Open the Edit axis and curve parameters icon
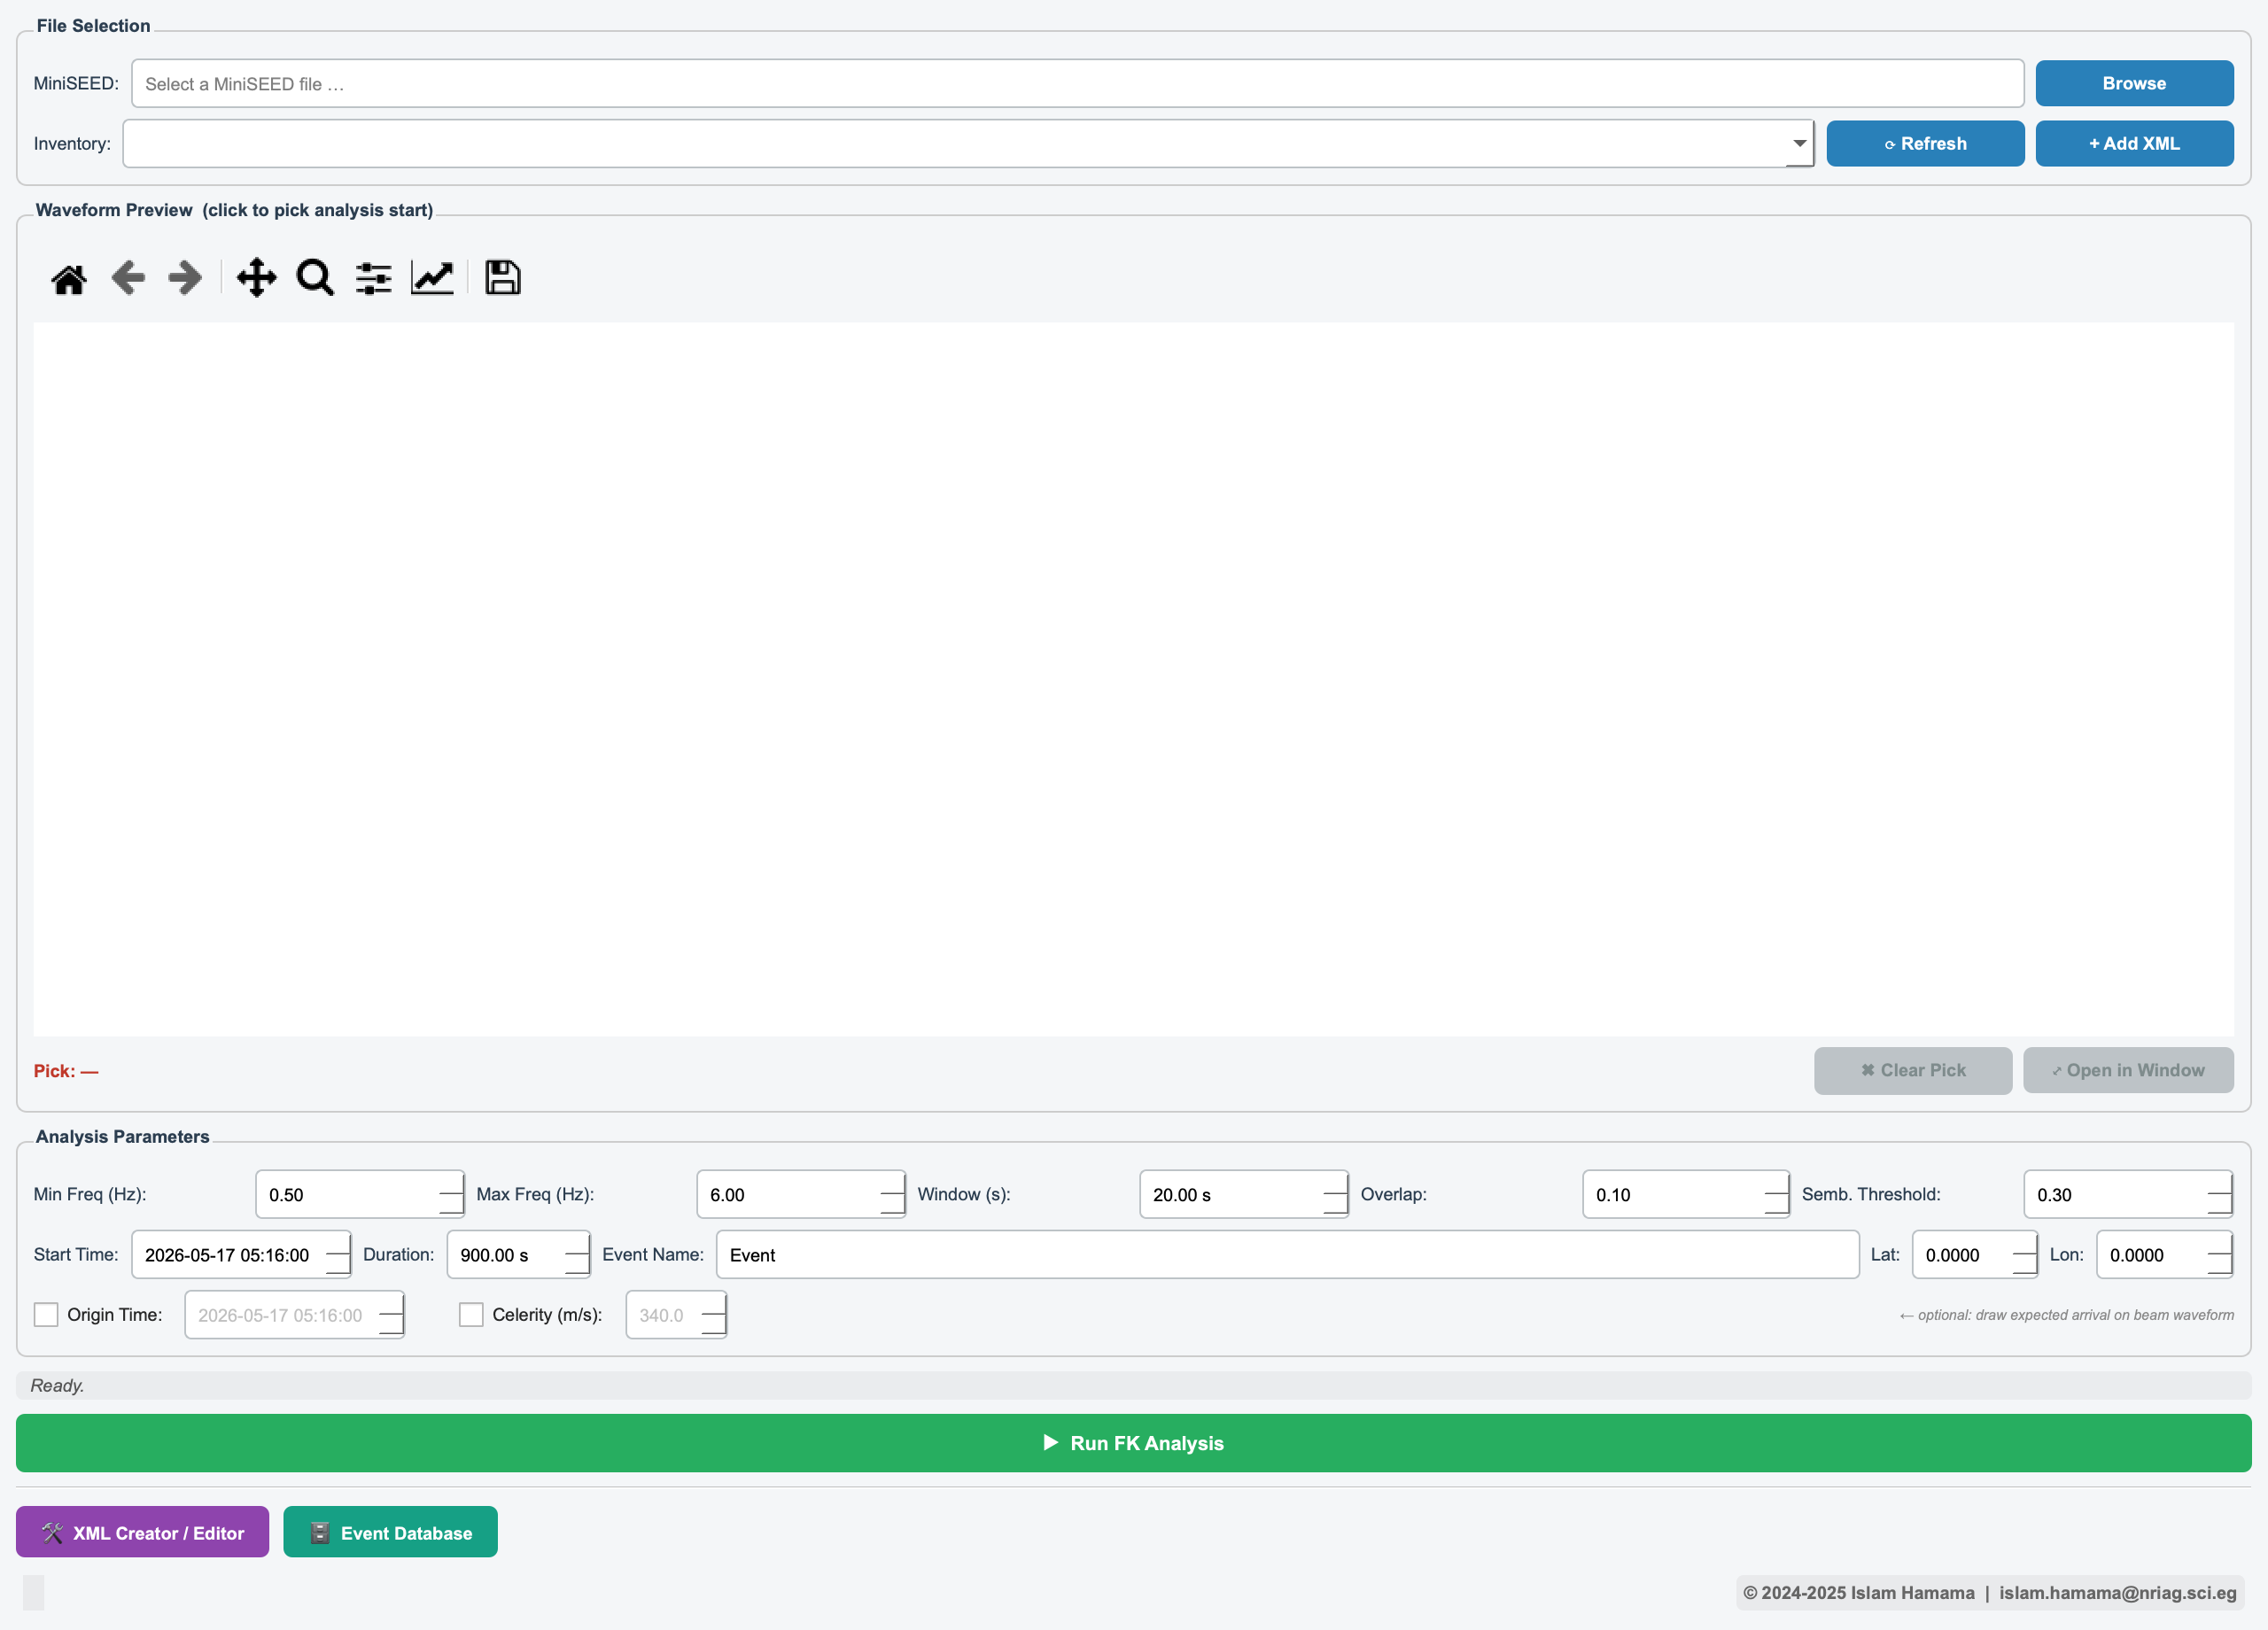This screenshot has width=2268, height=1630. coord(432,278)
